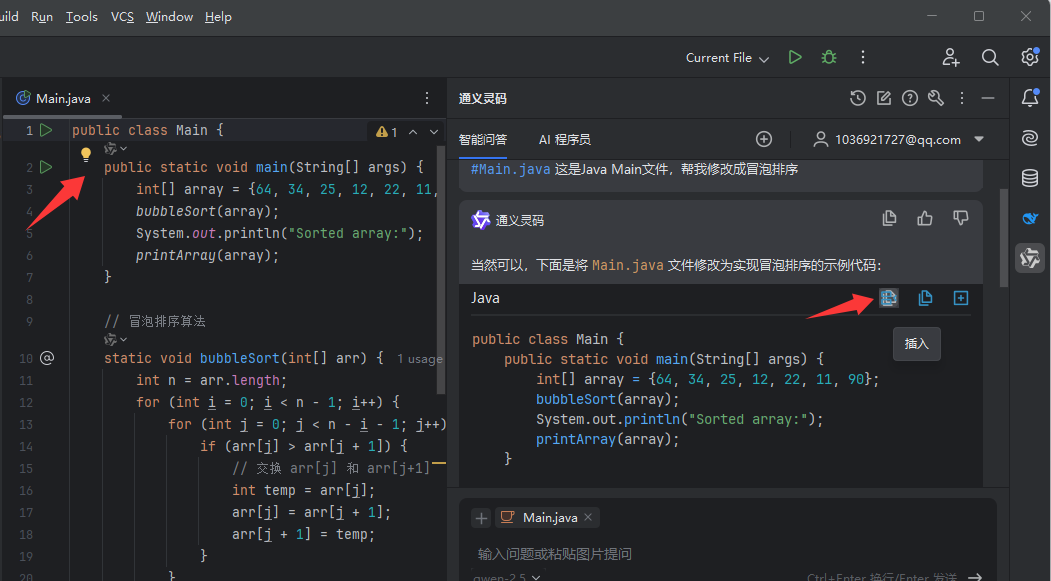Run main method from the line 2 gutter icon
1051x581 pixels.
coord(46,166)
